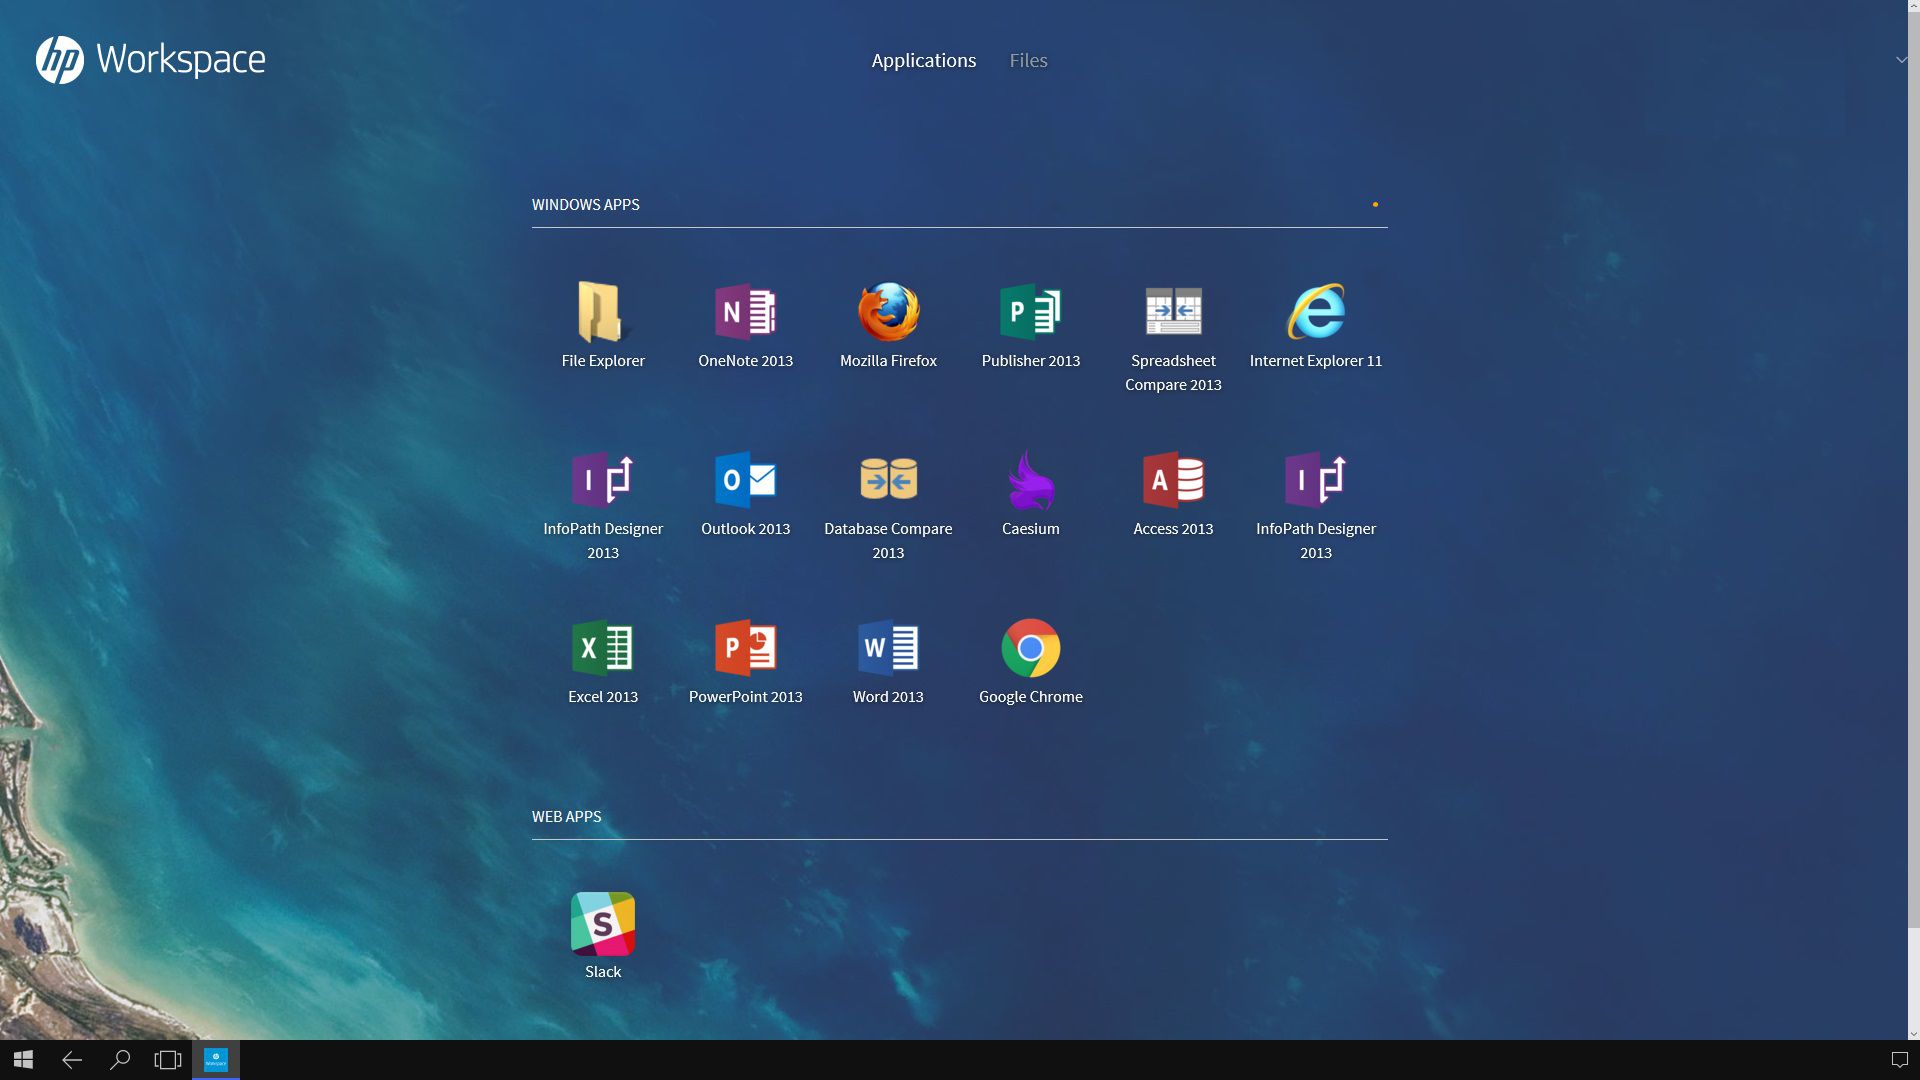The image size is (1920, 1080).
Task: Expand the top-right chevron menu
Action: coord(1901,60)
